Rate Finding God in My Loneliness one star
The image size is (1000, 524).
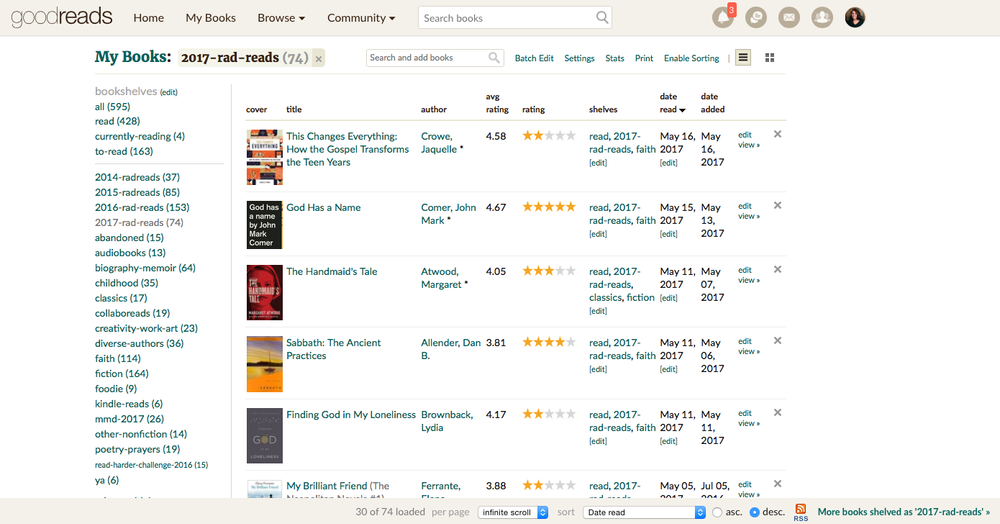(x=527, y=414)
